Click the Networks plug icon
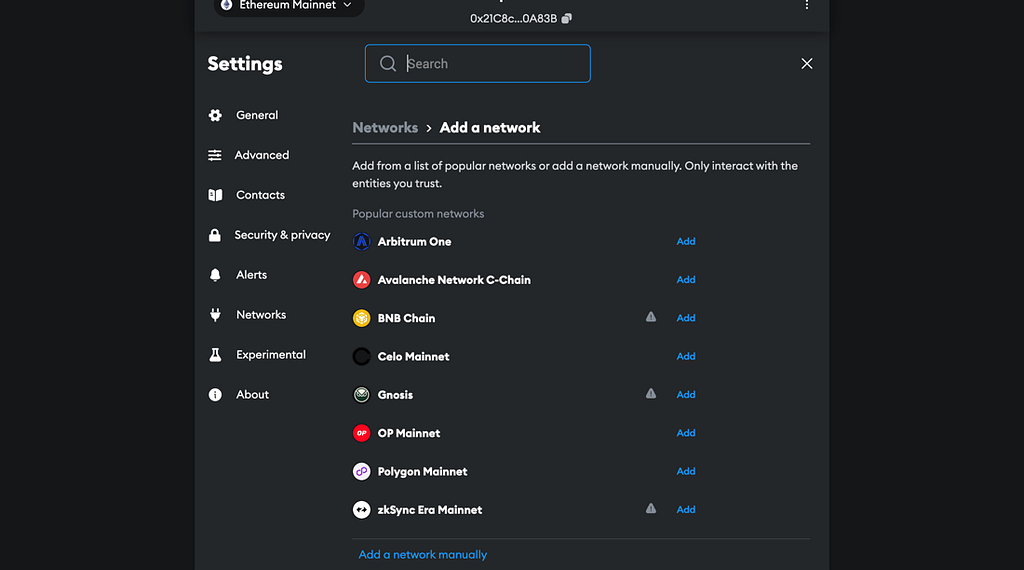Image resolution: width=1024 pixels, height=570 pixels. 215,315
